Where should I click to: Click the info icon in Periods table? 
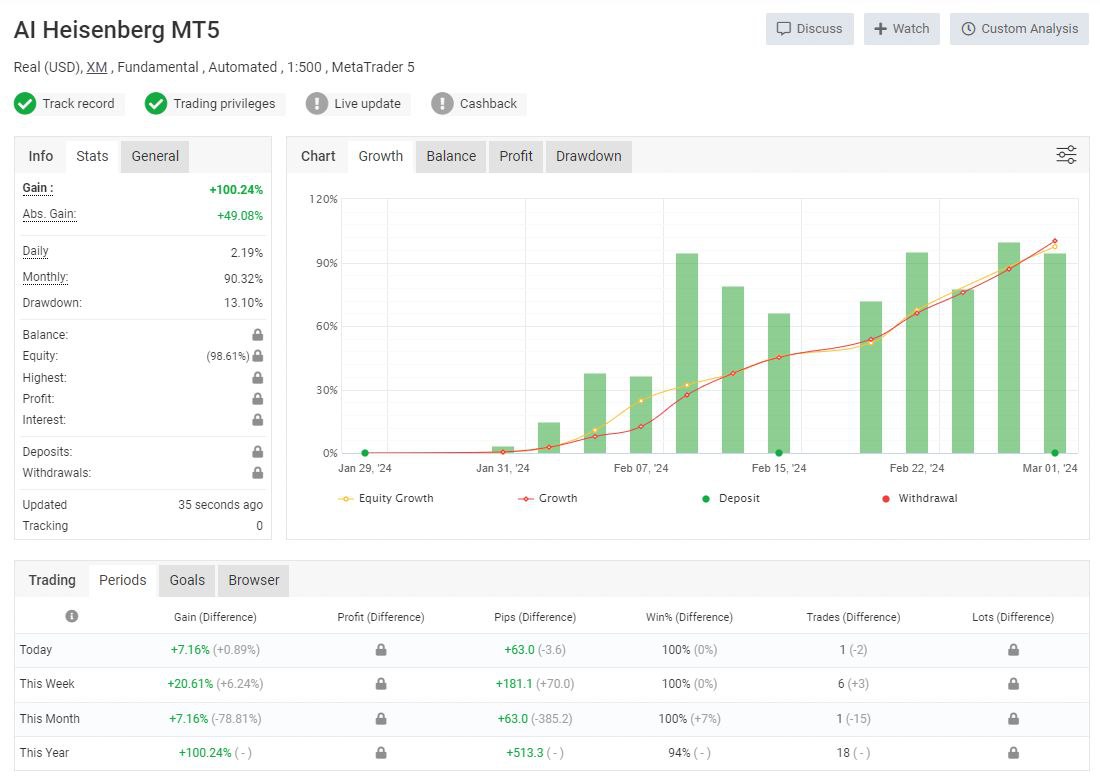[72, 617]
